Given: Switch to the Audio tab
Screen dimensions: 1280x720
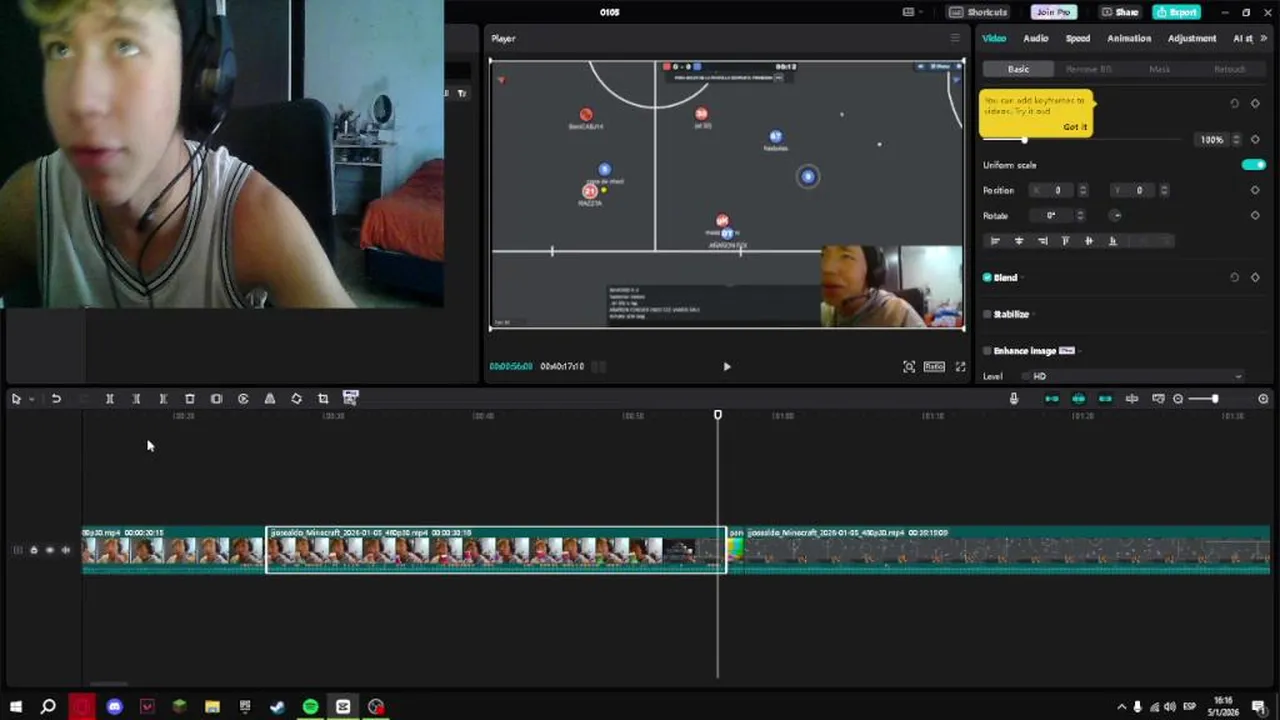Looking at the screenshot, I should tap(1036, 39).
